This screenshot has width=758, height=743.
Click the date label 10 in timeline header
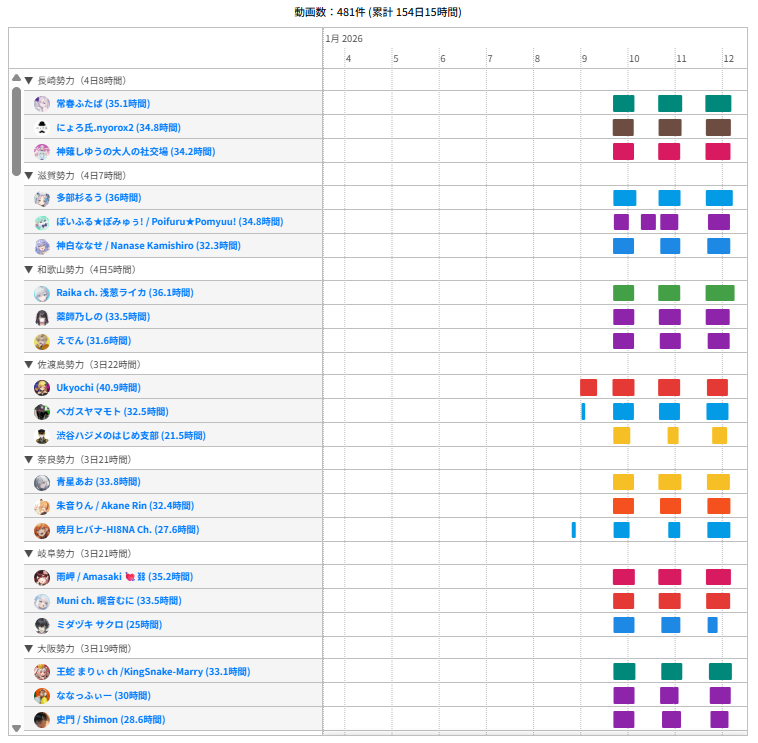634,58
